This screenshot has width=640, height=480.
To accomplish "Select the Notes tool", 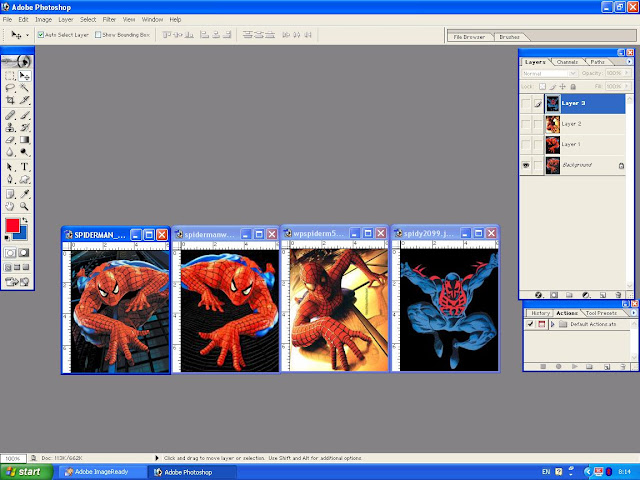I will tap(10, 194).
